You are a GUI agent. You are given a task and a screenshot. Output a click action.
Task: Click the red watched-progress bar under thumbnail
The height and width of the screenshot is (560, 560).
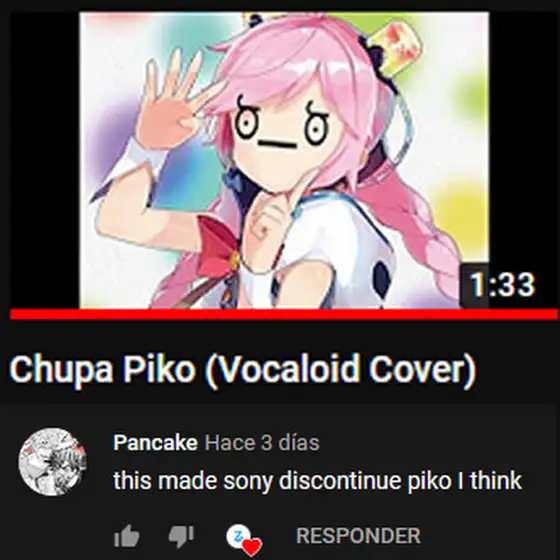(284, 314)
